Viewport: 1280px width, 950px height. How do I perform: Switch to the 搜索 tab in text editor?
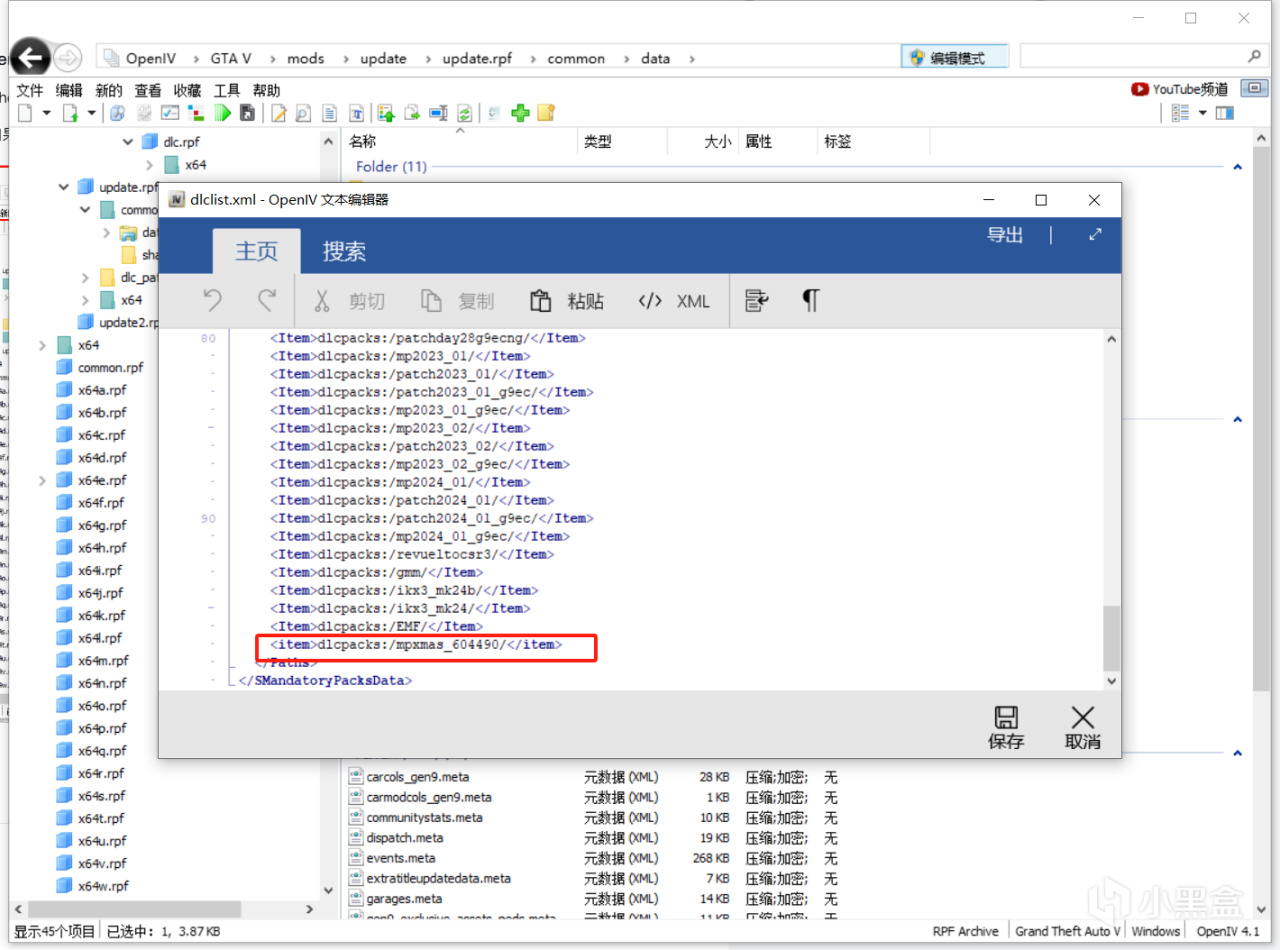tap(344, 251)
